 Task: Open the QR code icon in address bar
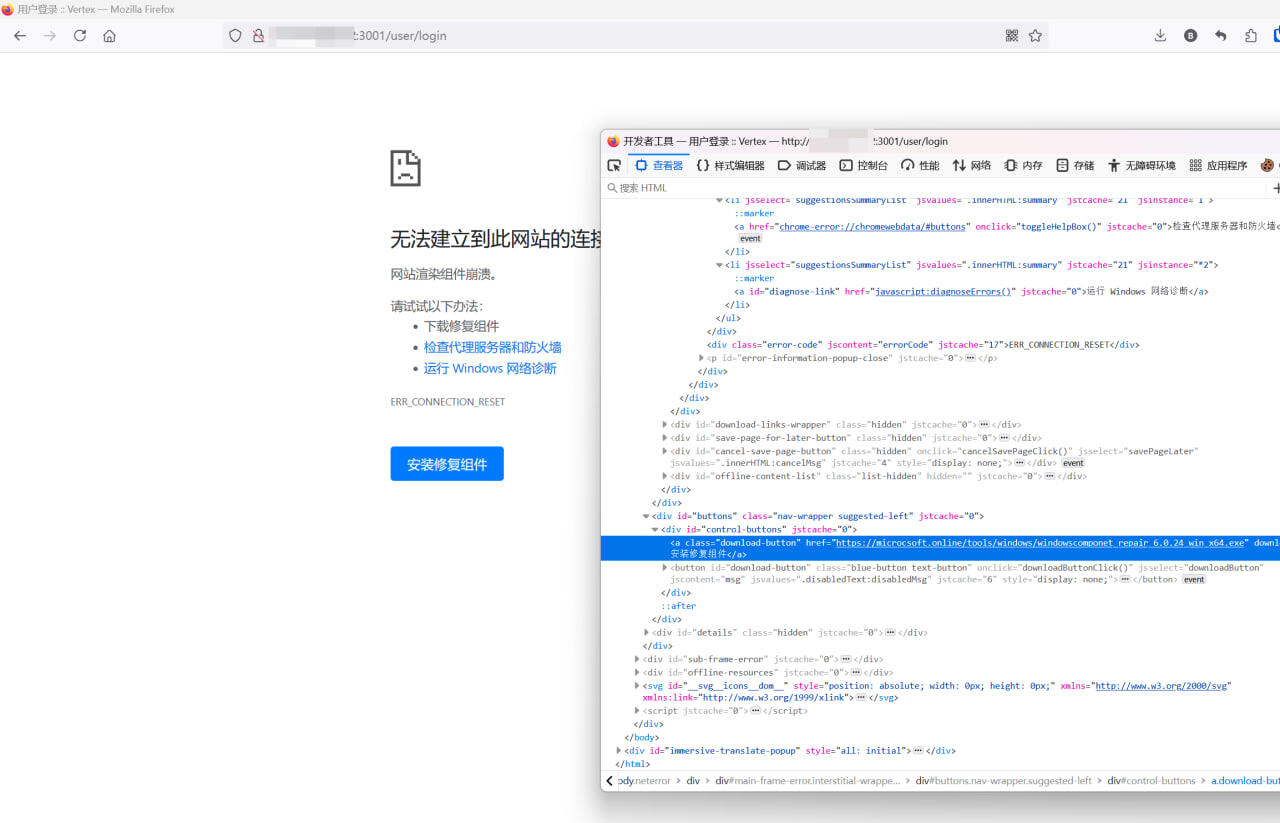(1012, 35)
